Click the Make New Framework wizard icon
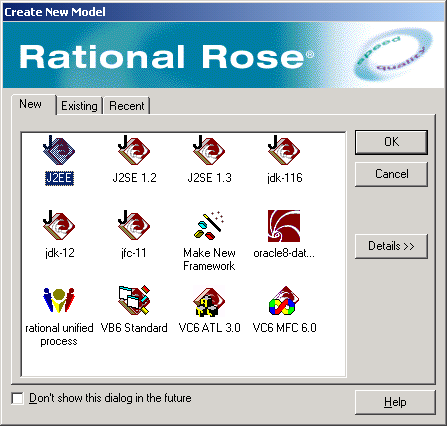Viewport: 447px width, 426px height. [x=209, y=225]
